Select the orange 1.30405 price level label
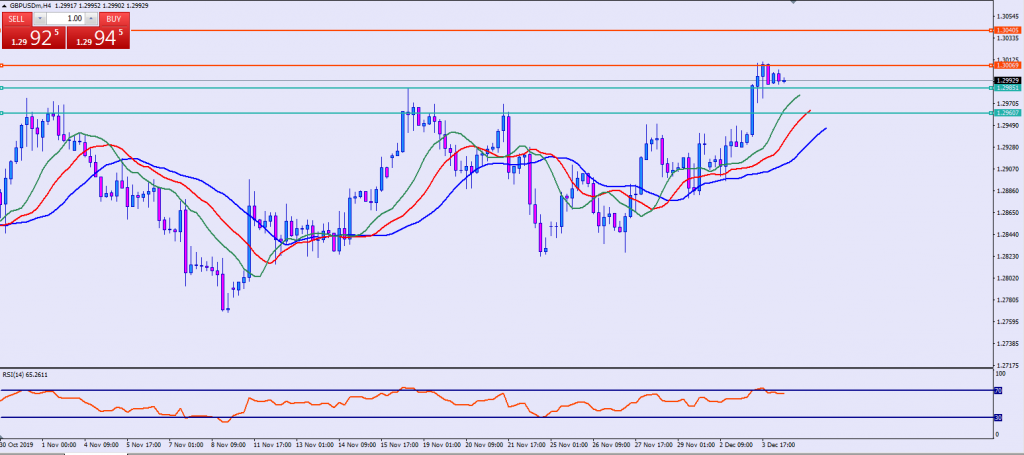This screenshot has height=455, width=1024. (x=1008, y=30)
